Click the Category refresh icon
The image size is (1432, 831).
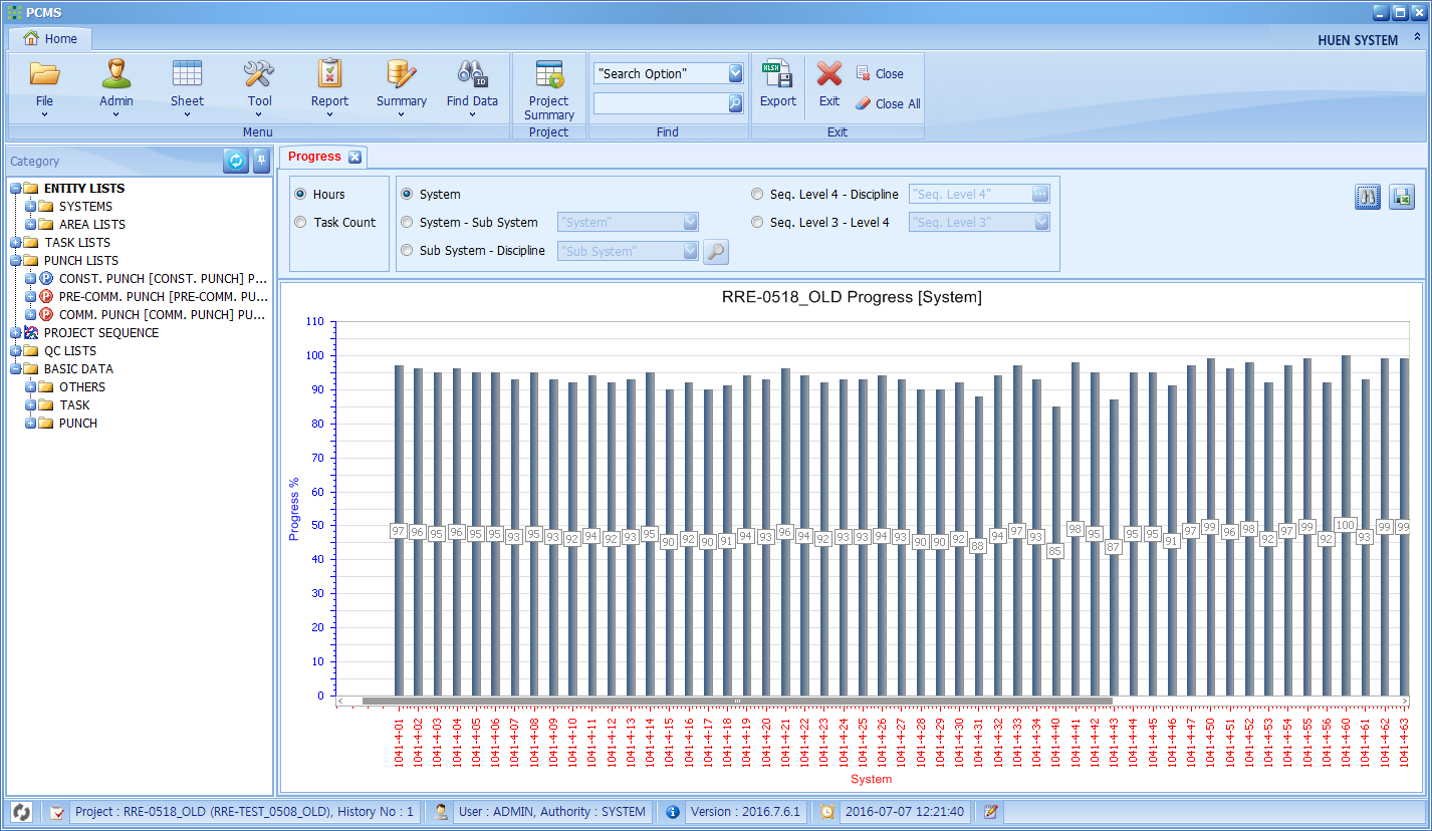[236, 161]
